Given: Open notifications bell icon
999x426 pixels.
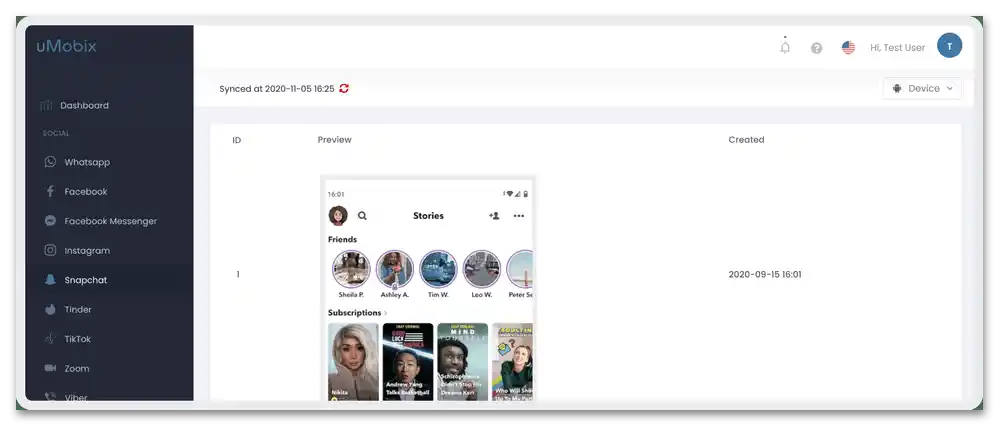Looking at the screenshot, I should (x=785, y=46).
